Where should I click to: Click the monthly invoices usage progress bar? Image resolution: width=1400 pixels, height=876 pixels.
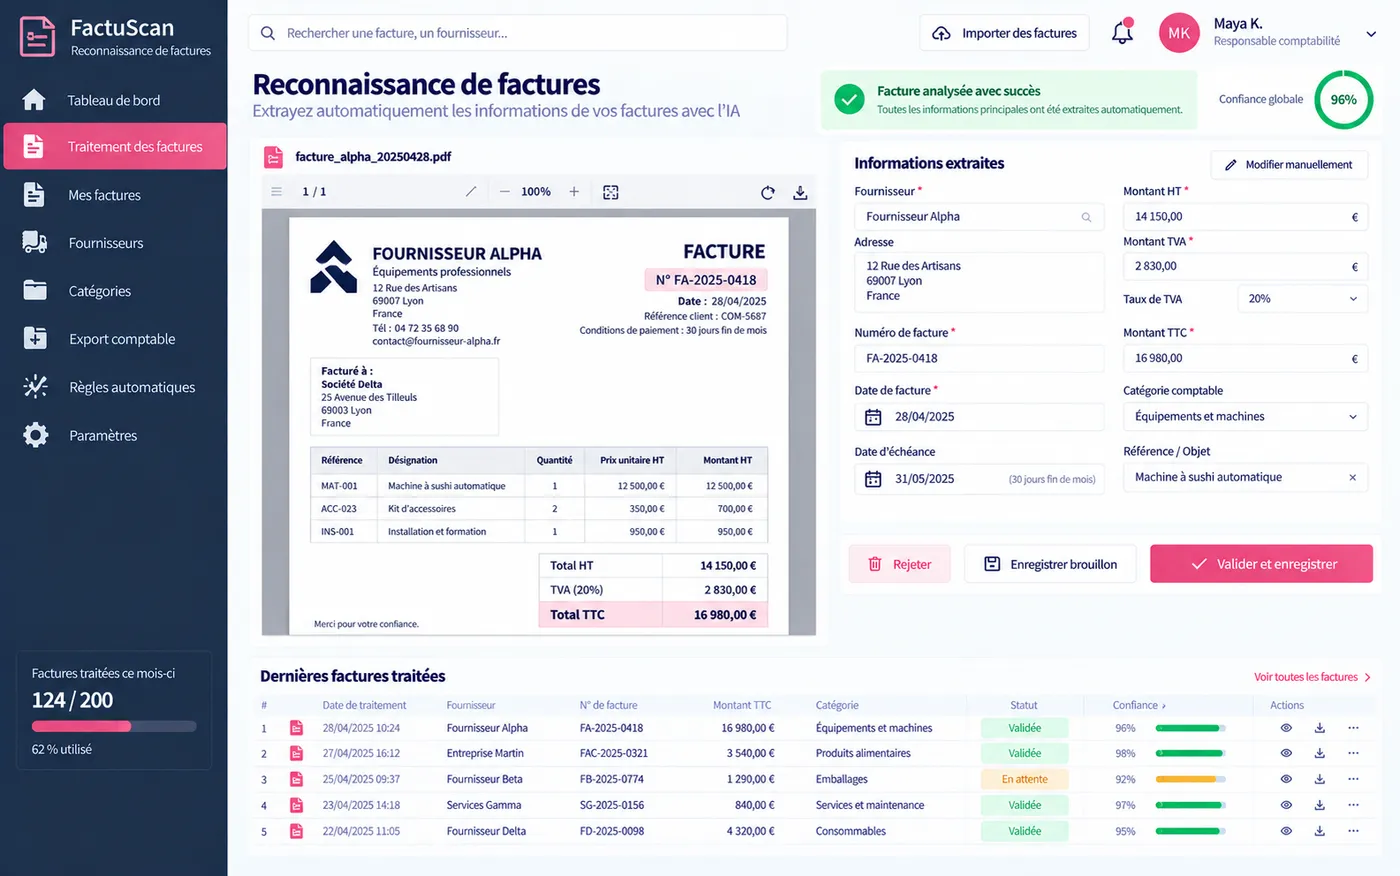pos(114,726)
